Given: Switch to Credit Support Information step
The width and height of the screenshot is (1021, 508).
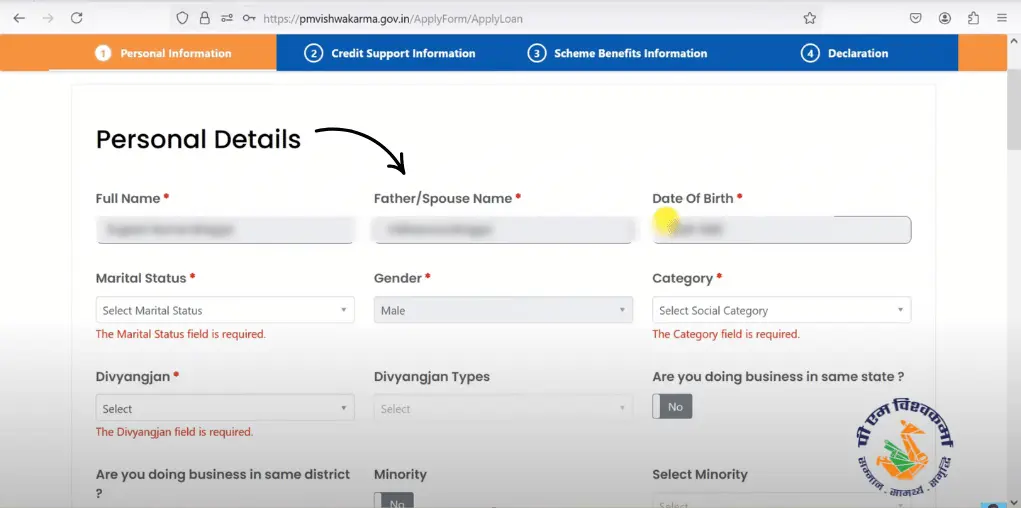Looking at the screenshot, I should point(390,53).
